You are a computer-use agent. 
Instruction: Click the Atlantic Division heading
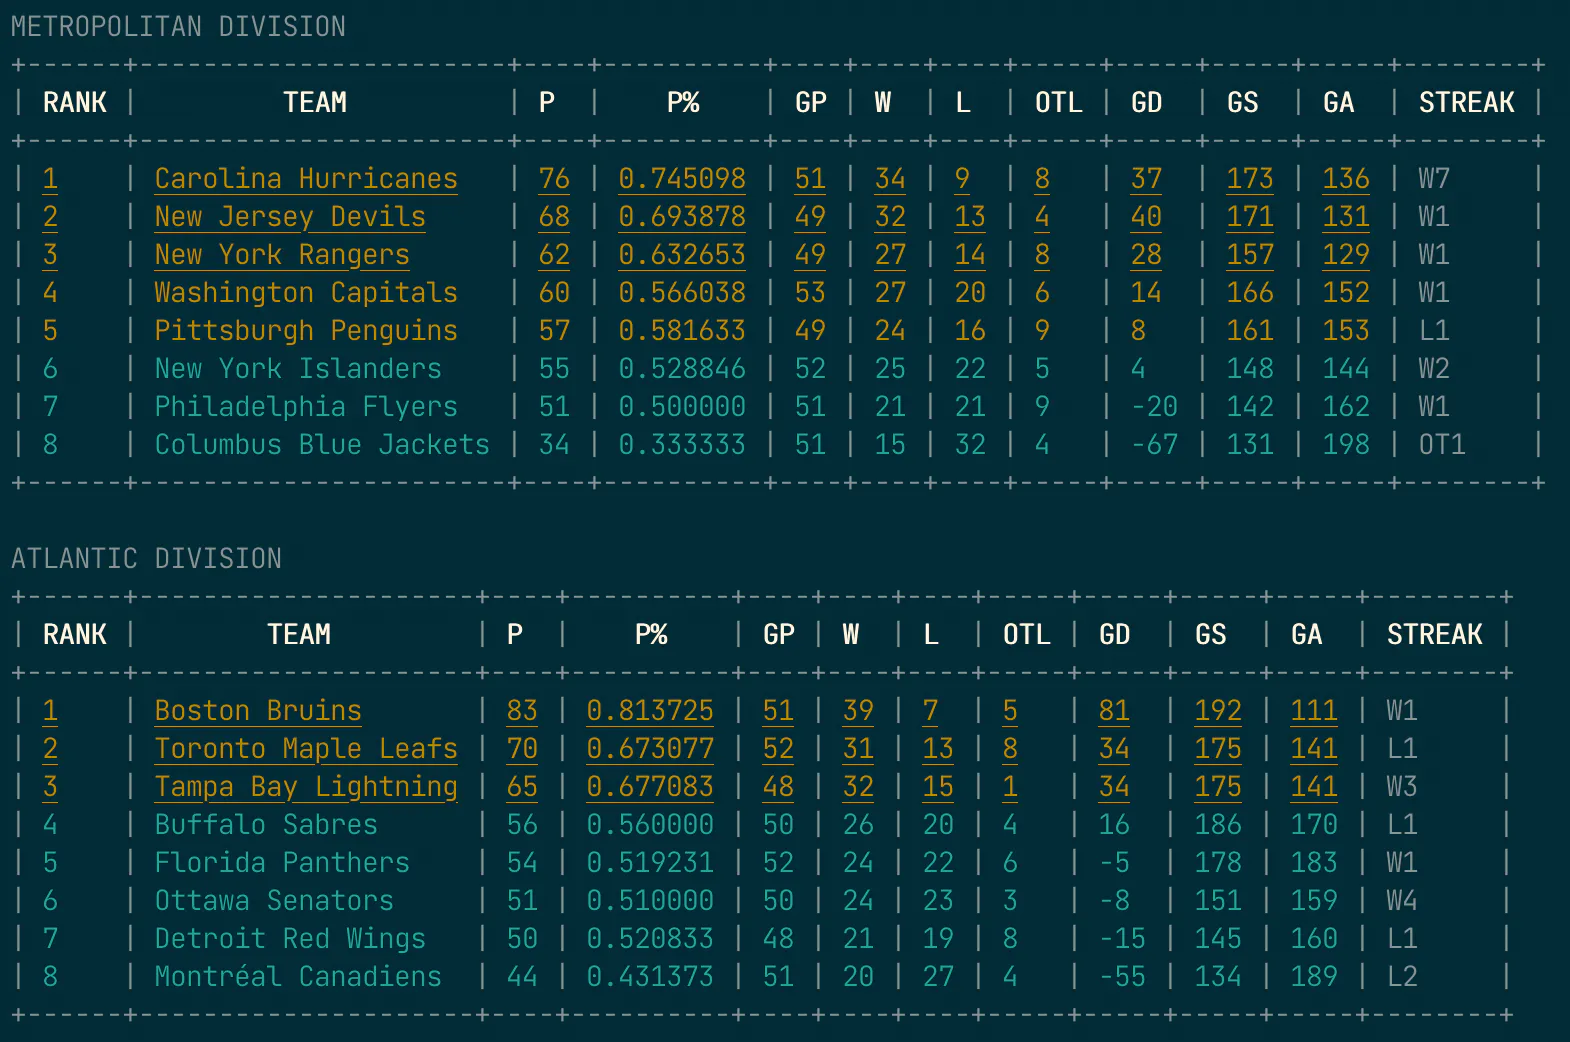tap(146, 559)
